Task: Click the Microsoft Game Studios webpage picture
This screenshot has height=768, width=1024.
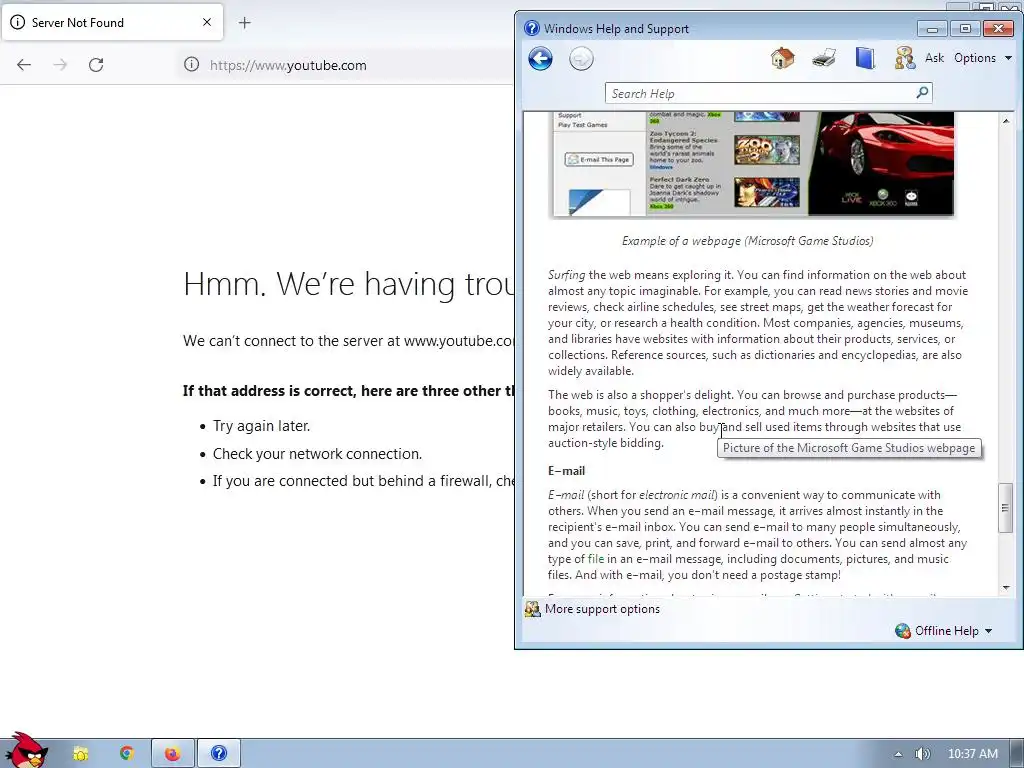Action: click(752, 164)
